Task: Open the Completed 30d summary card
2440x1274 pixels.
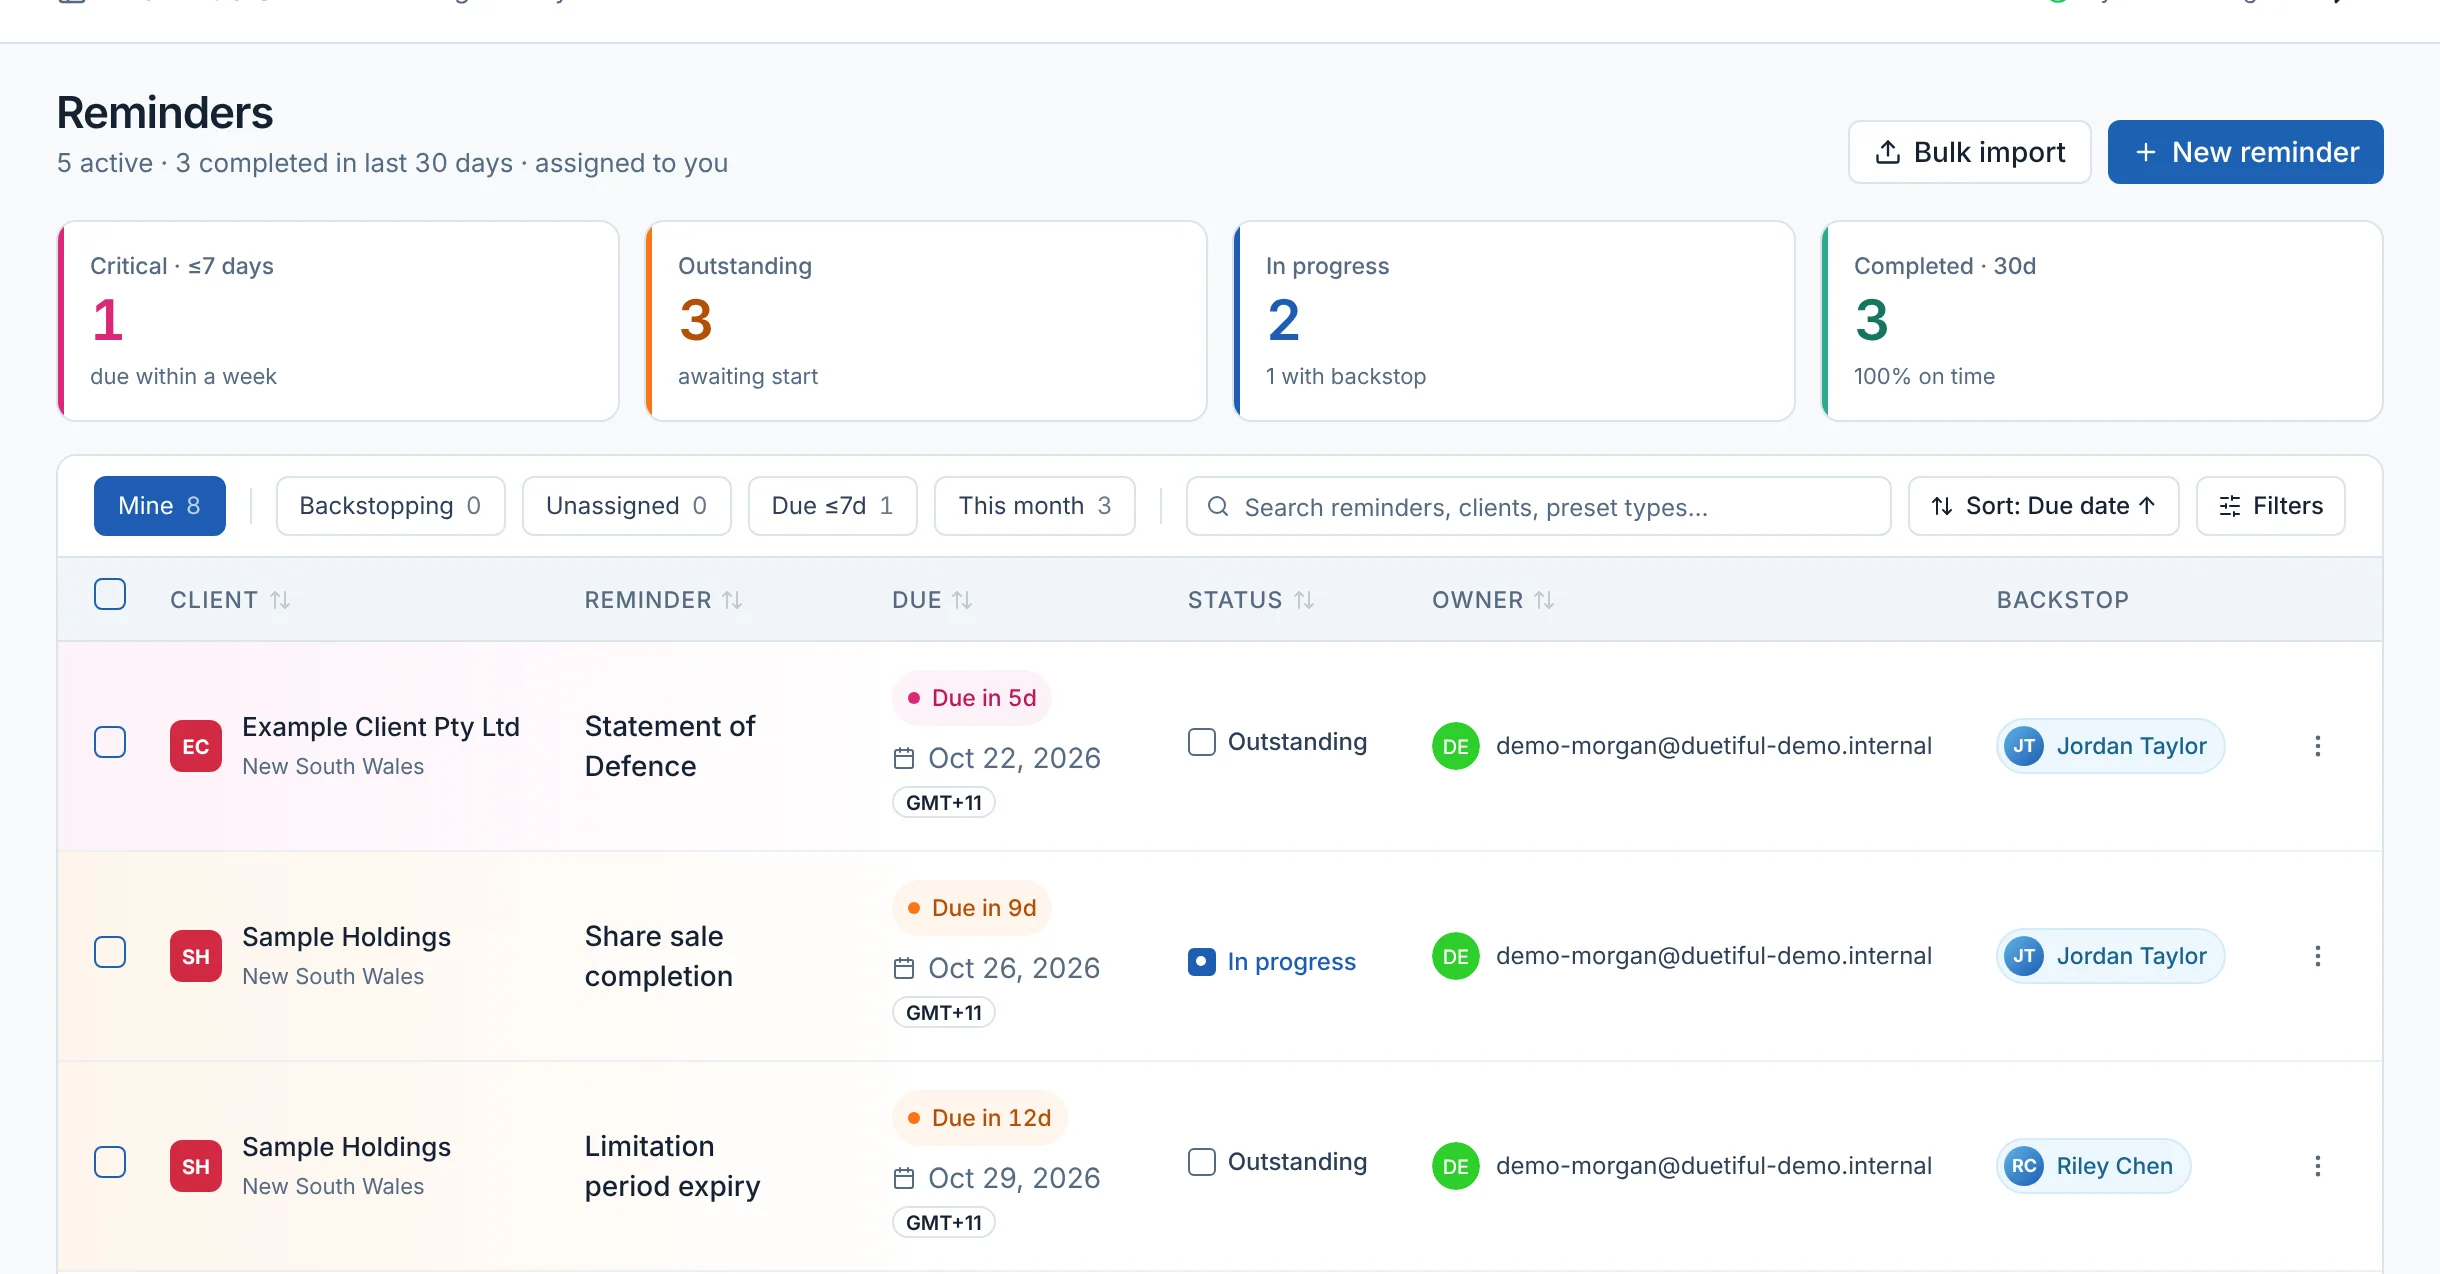Action: 2102,321
